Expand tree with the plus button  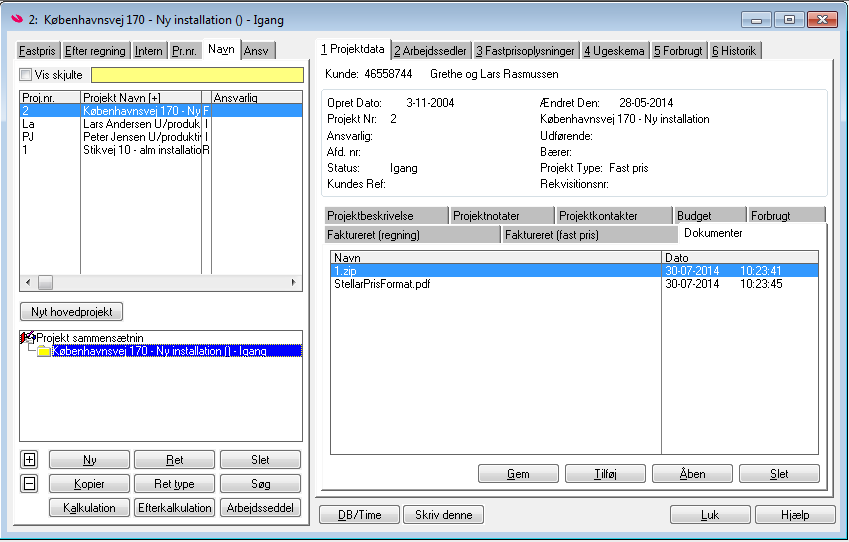point(29,460)
